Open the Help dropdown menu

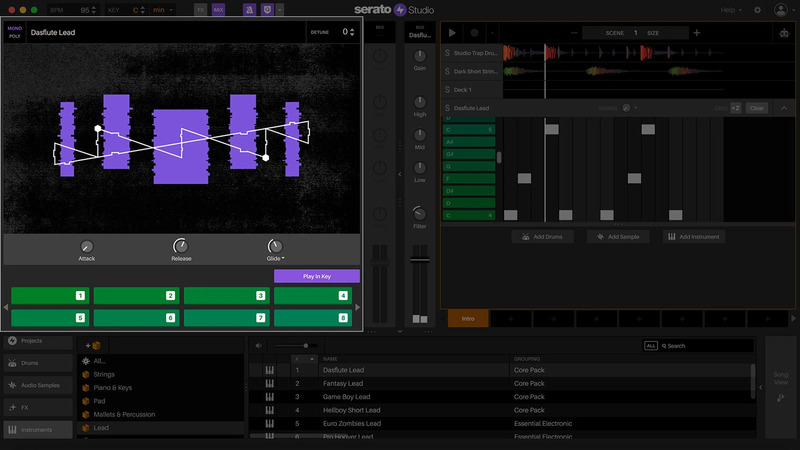pos(731,10)
